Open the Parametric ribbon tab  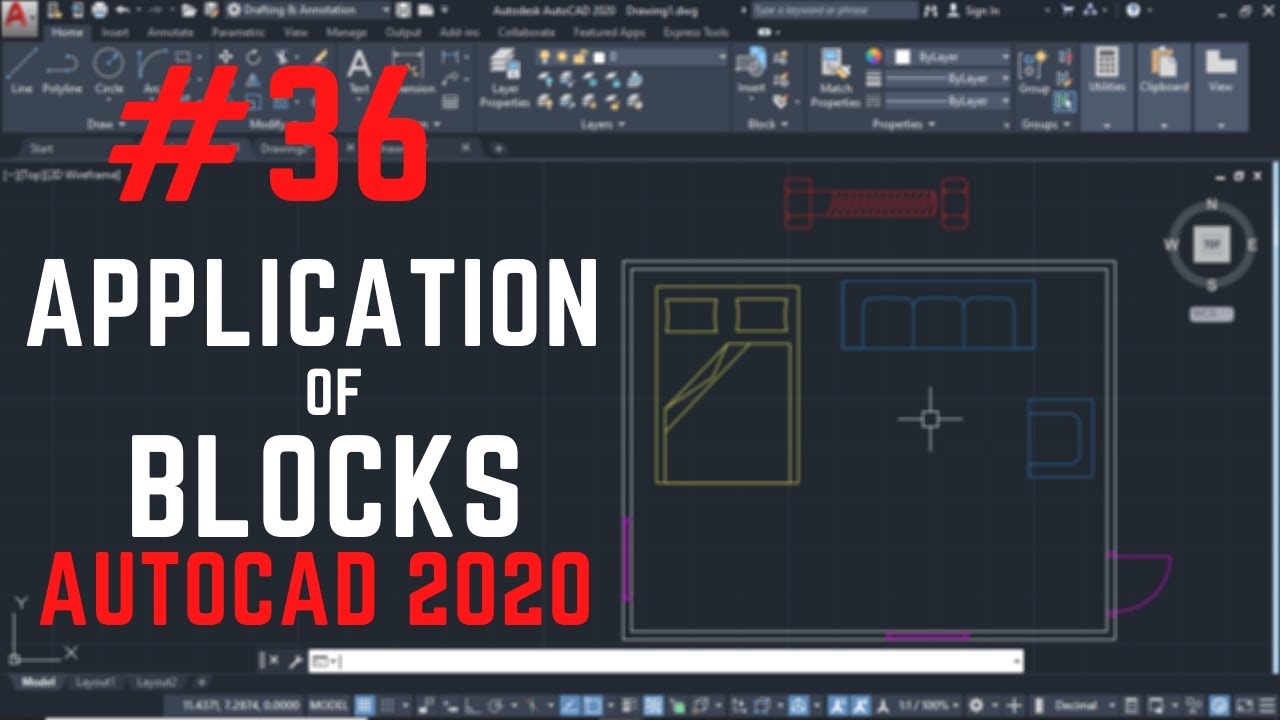click(237, 32)
